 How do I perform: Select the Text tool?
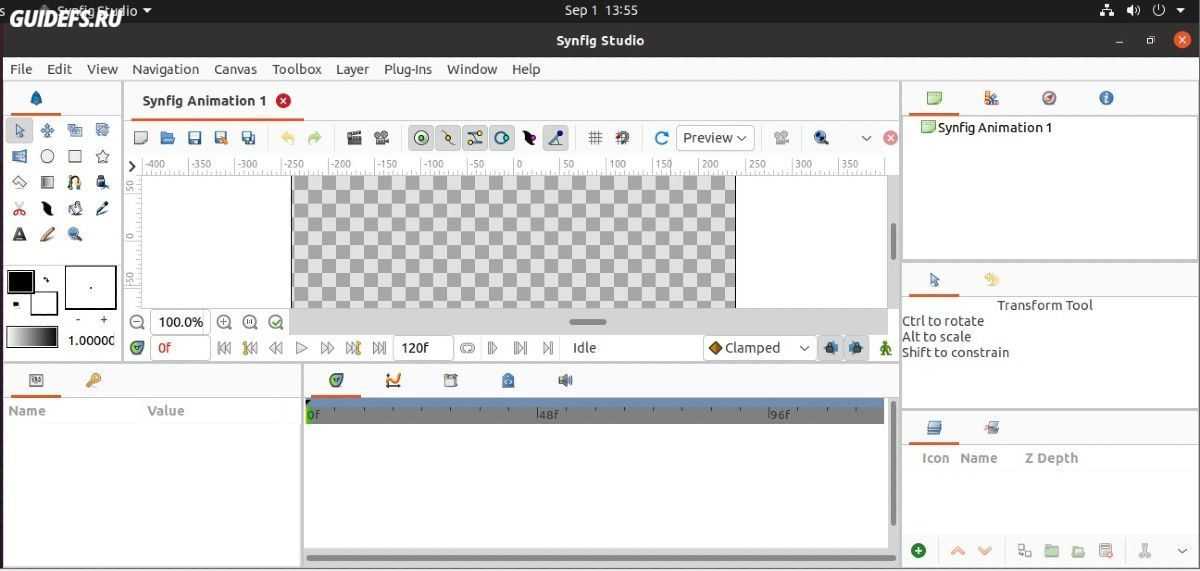point(19,234)
